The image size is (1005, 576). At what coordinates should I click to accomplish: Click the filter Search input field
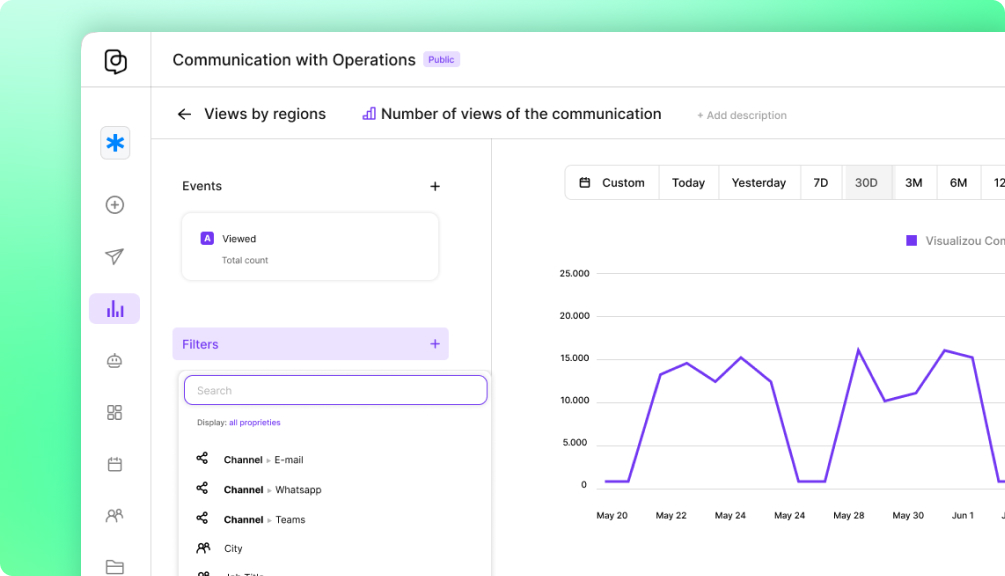click(x=336, y=390)
